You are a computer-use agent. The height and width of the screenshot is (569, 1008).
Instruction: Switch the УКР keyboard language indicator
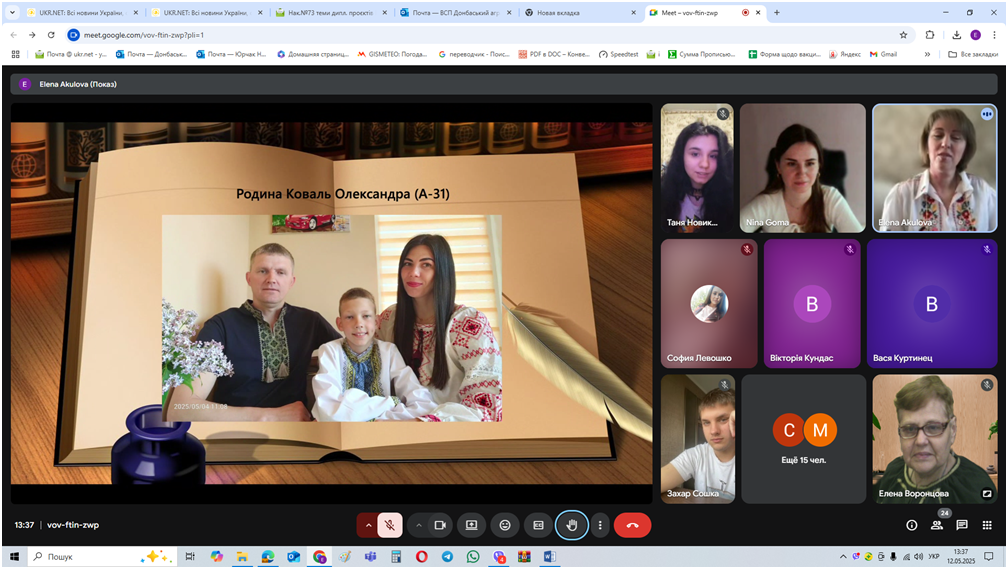[x=933, y=557]
